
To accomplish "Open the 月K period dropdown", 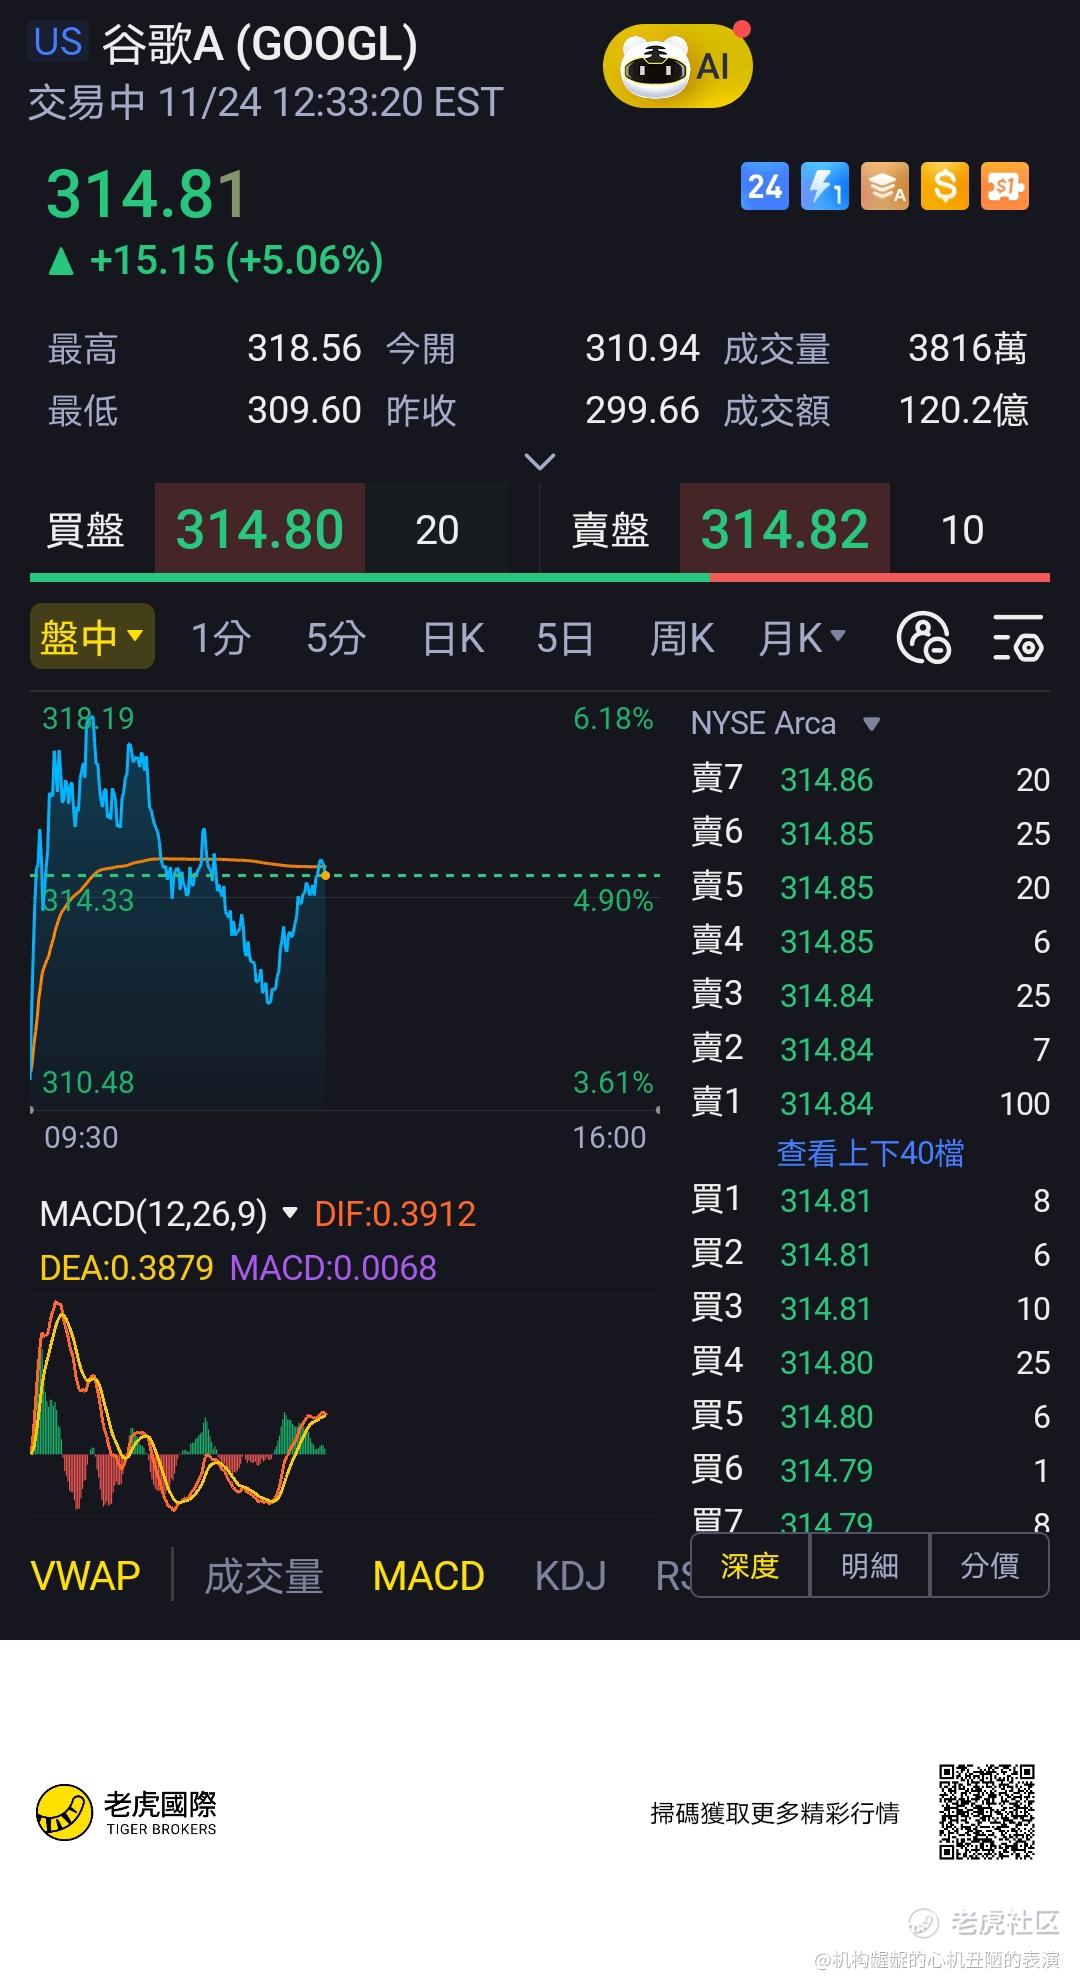I will (x=802, y=638).
